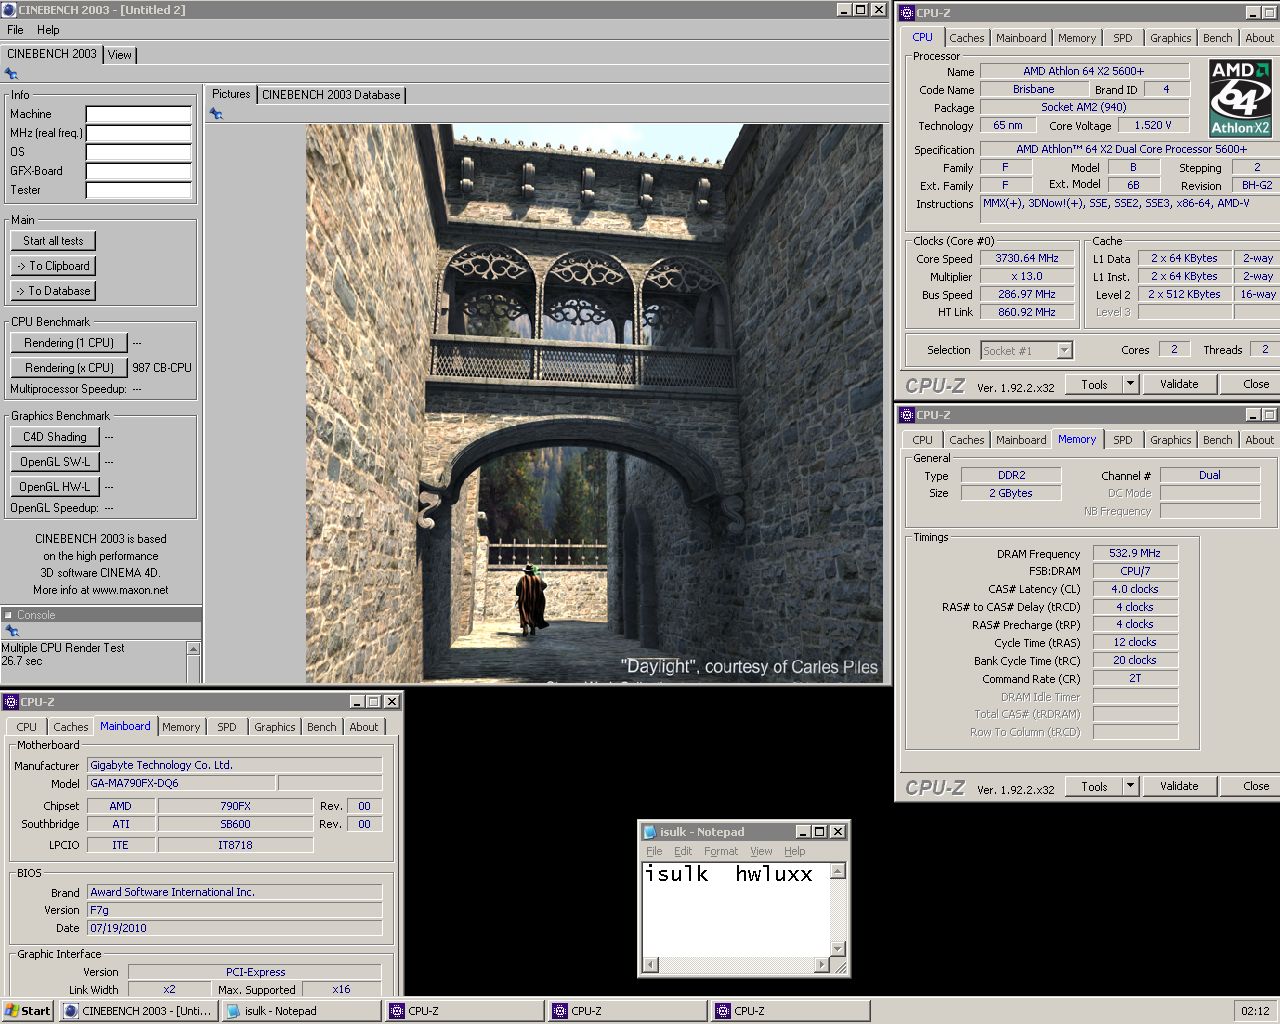Run the Rendering (1 CPU) test

[69, 343]
